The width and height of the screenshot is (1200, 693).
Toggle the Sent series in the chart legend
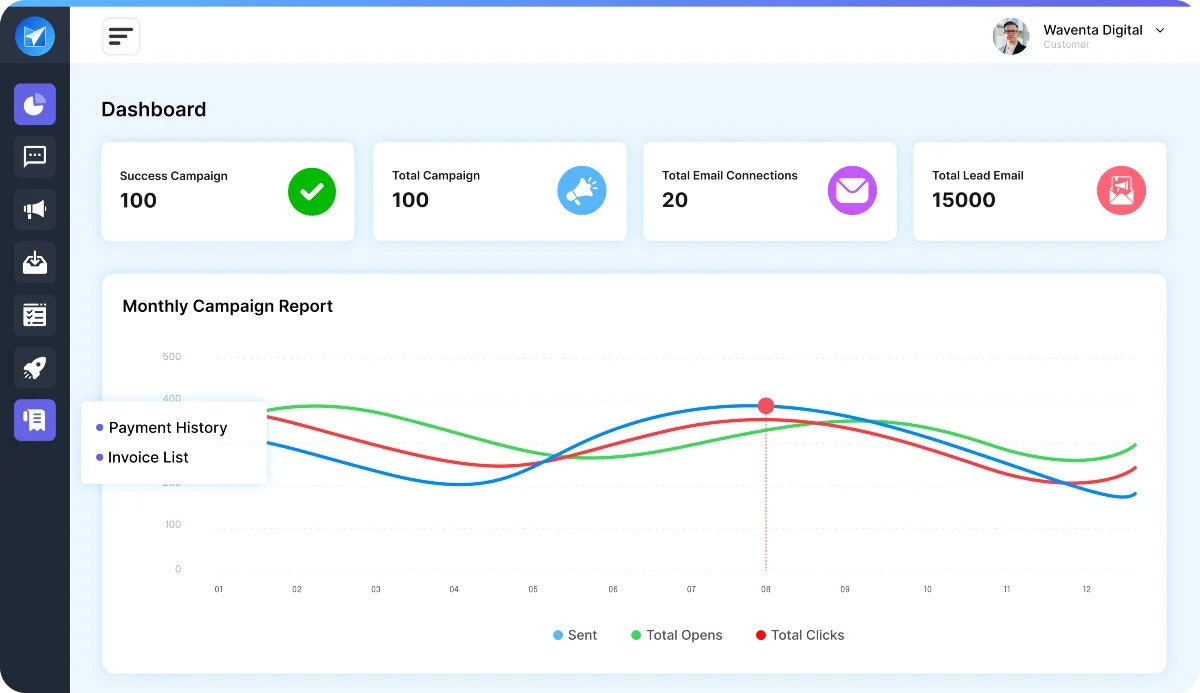[x=575, y=635]
